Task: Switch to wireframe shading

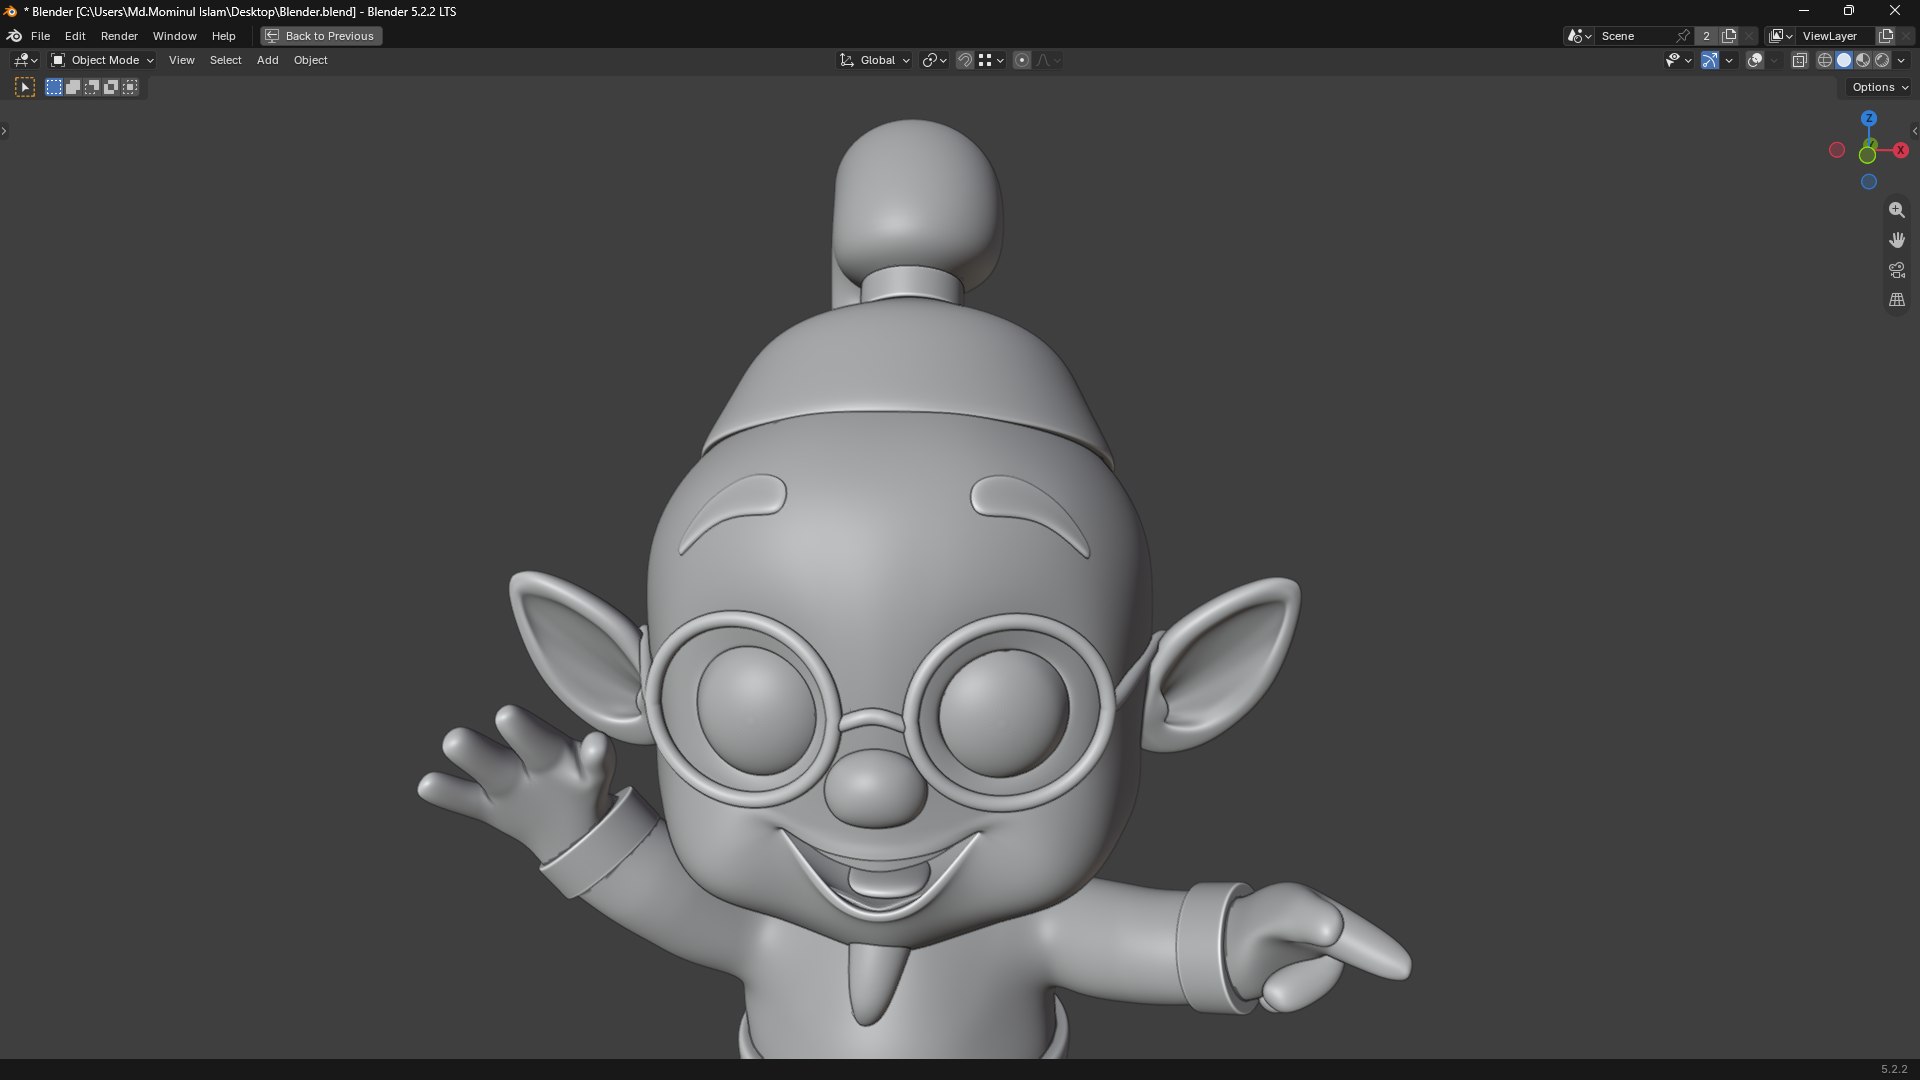Action: 1825,61
